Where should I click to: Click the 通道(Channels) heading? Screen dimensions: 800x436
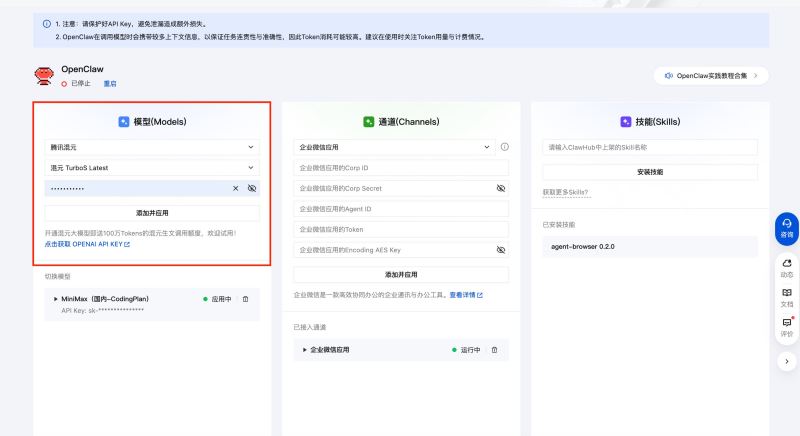409,122
